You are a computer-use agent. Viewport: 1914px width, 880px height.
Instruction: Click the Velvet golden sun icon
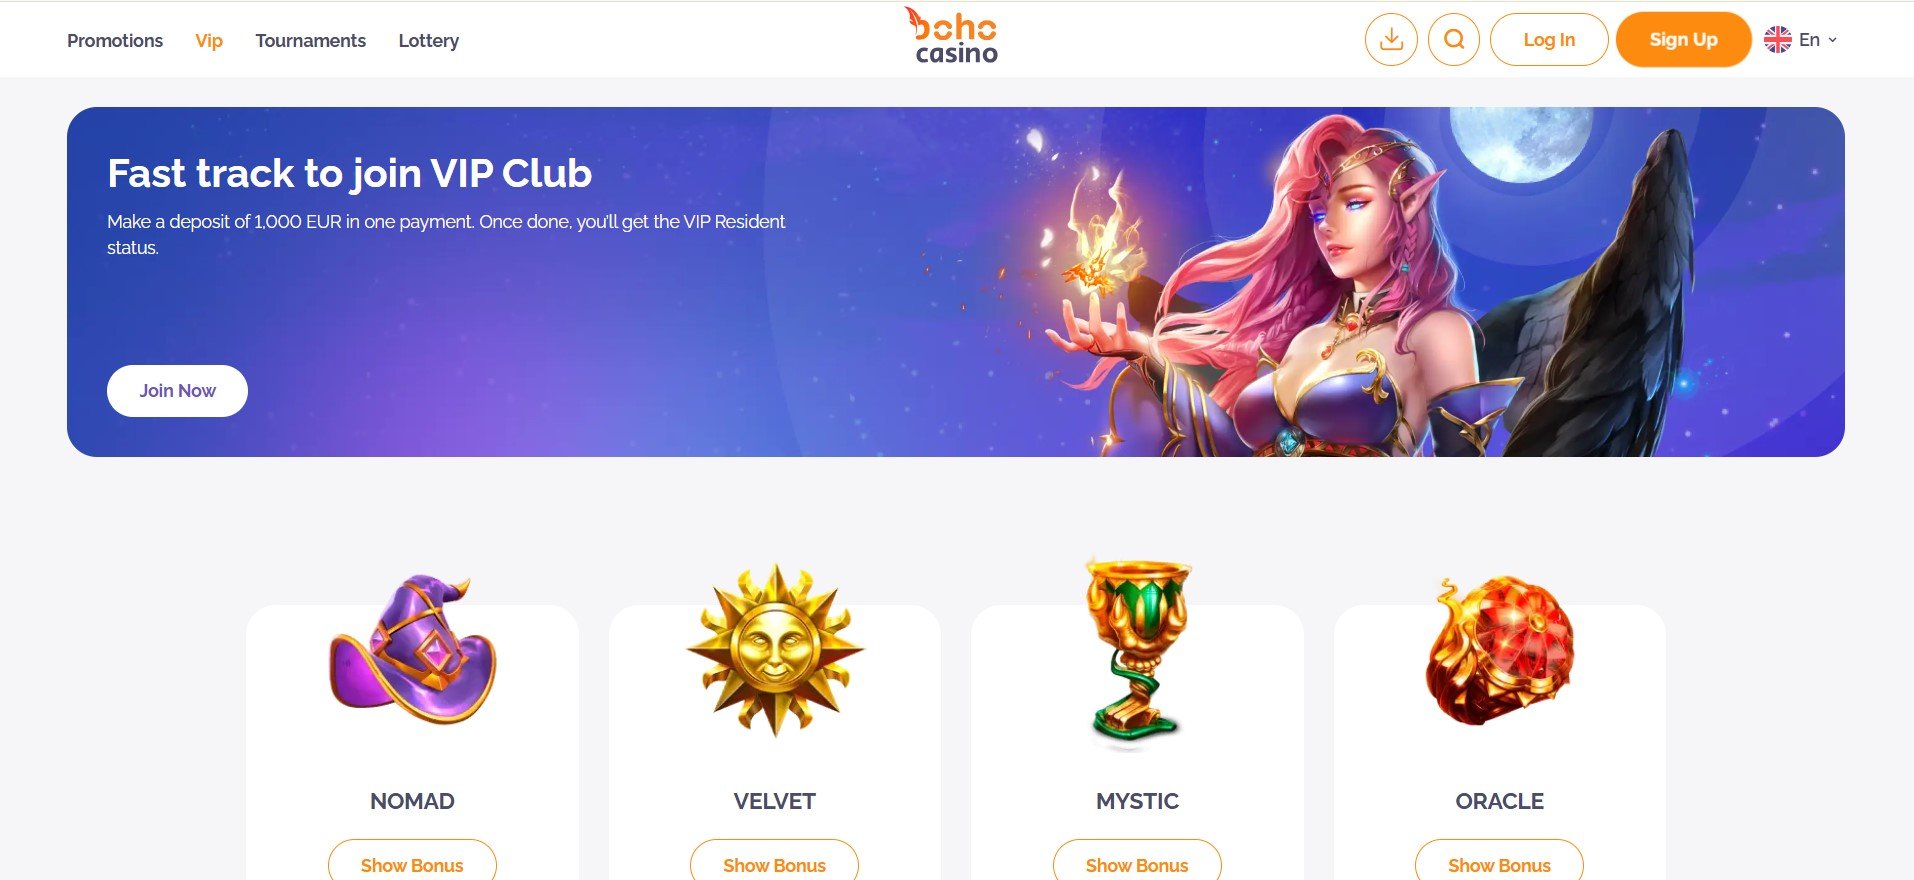775,650
